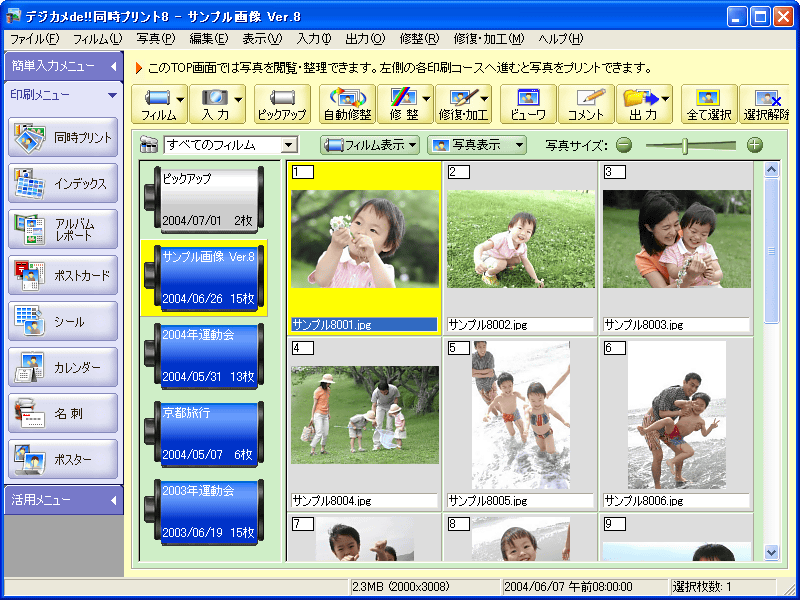Collapse the 印刷メニュー panel
Screen dimensions: 800x600
63,95
